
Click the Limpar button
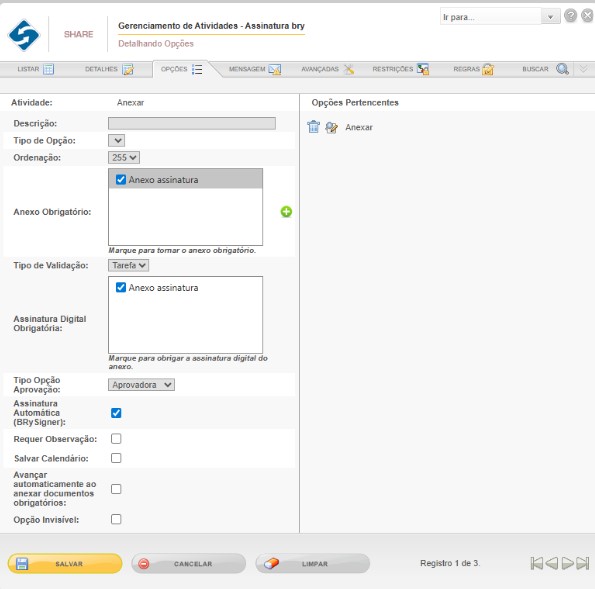pyautogui.click(x=313, y=564)
